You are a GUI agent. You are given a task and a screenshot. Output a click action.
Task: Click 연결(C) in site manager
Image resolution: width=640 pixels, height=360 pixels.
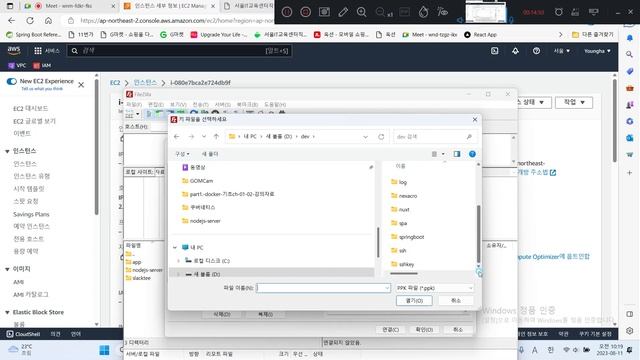[x=391, y=329]
